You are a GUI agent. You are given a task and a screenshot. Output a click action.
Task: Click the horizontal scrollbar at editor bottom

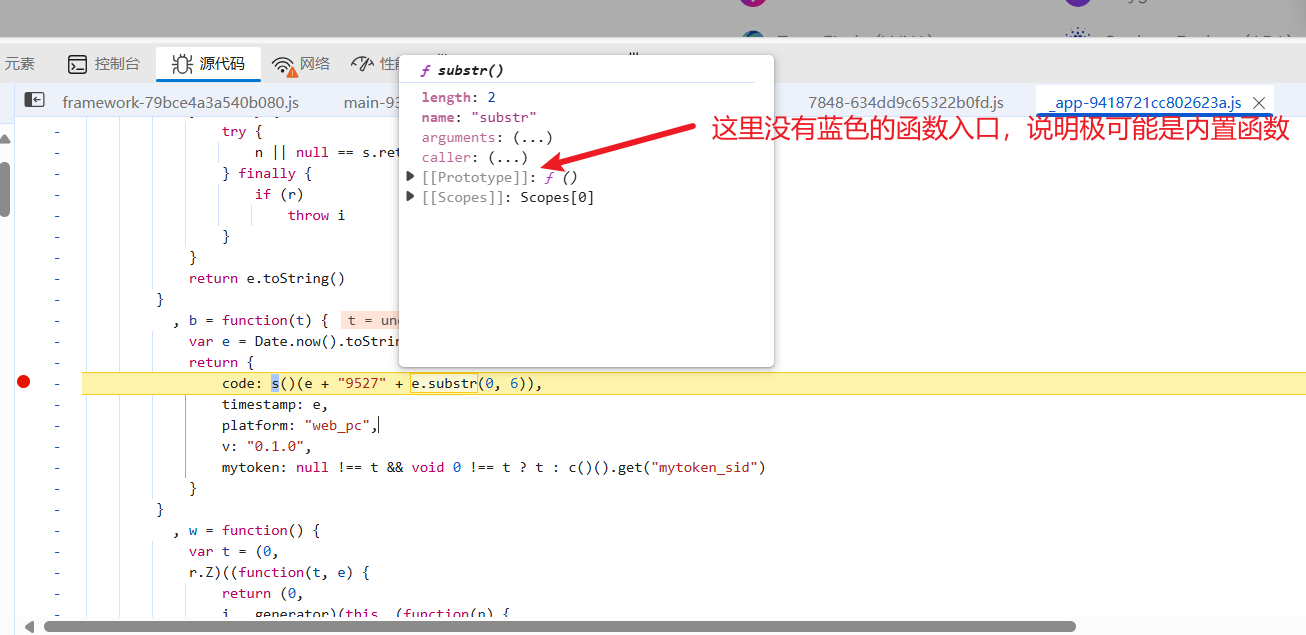tap(560, 627)
